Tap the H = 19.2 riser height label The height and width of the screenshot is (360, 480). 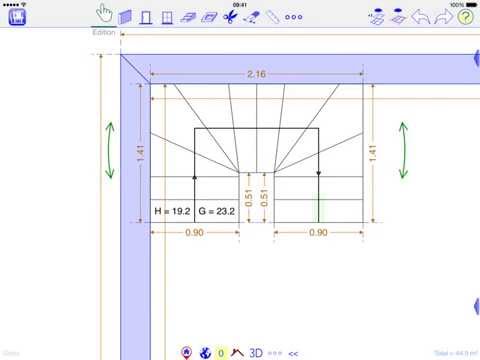[x=172, y=211]
